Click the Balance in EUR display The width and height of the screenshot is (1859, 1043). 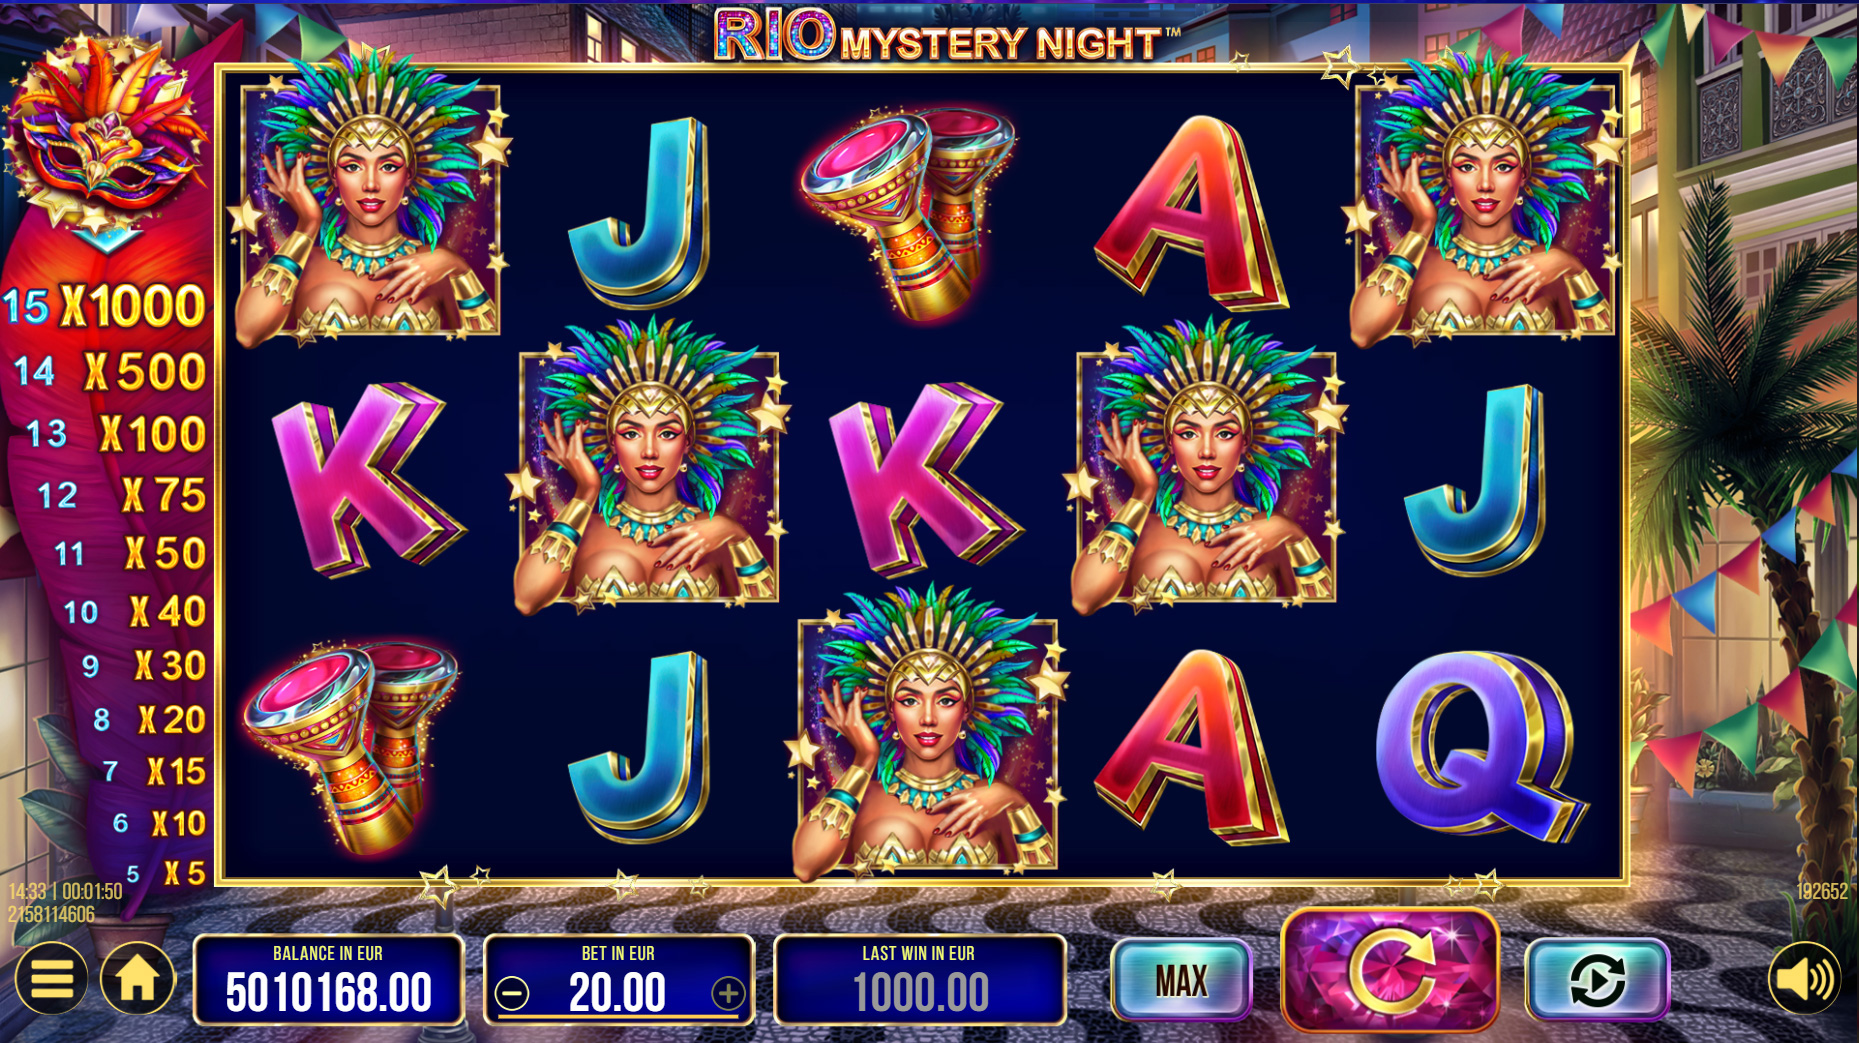click(328, 980)
